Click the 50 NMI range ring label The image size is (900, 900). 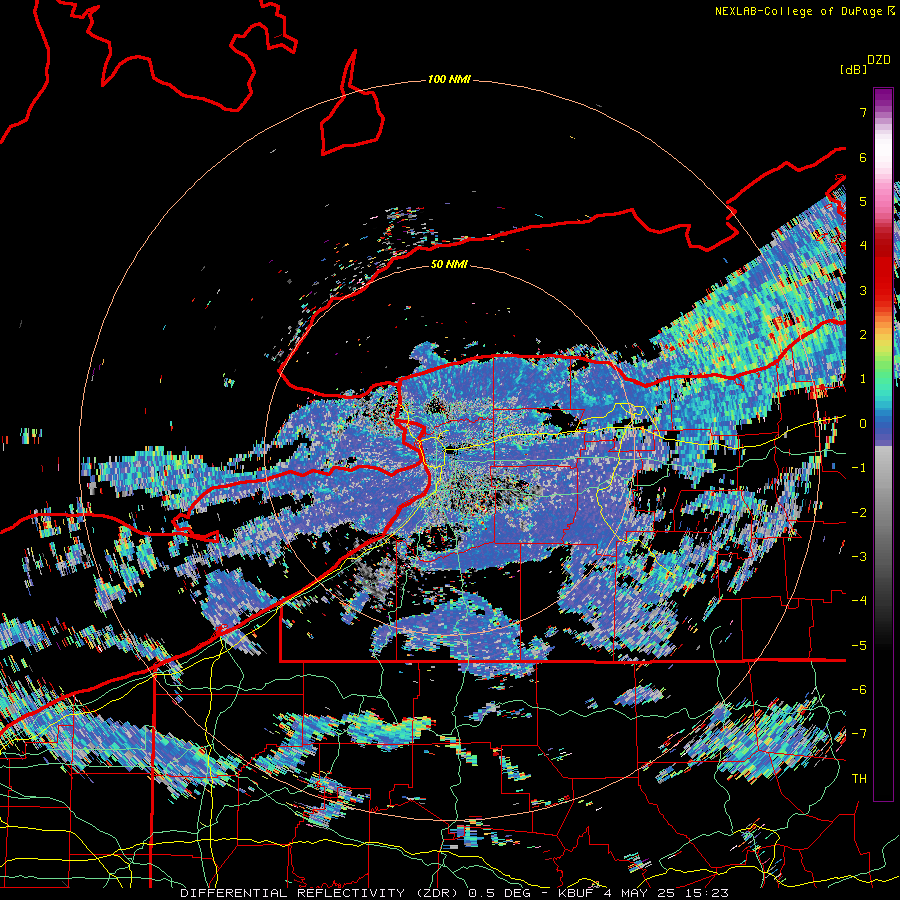(x=449, y=265)
